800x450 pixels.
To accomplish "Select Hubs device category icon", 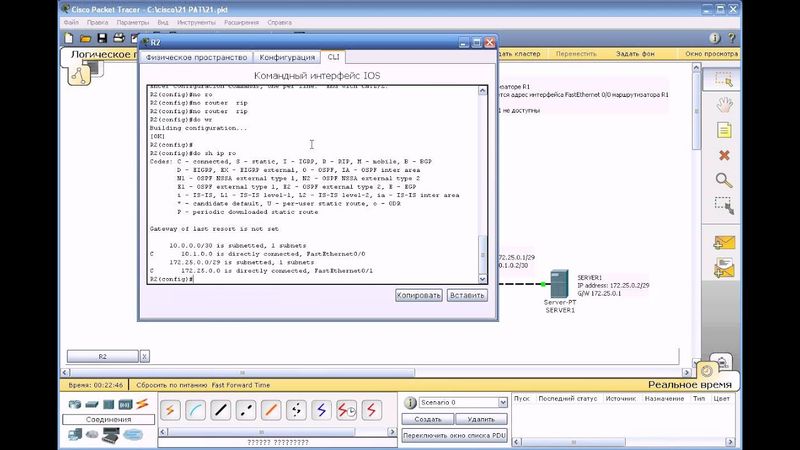I will point(109,405).
